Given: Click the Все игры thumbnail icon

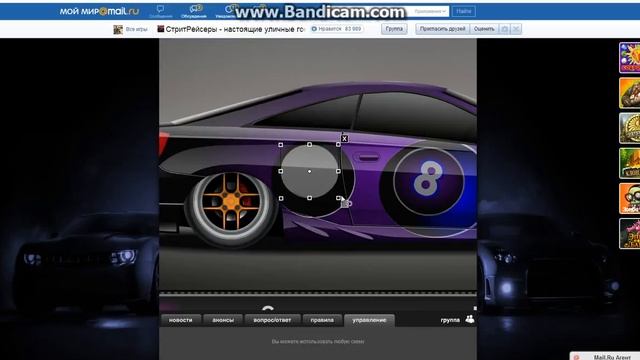Looking at the screenshot, I should pos(118,29).
